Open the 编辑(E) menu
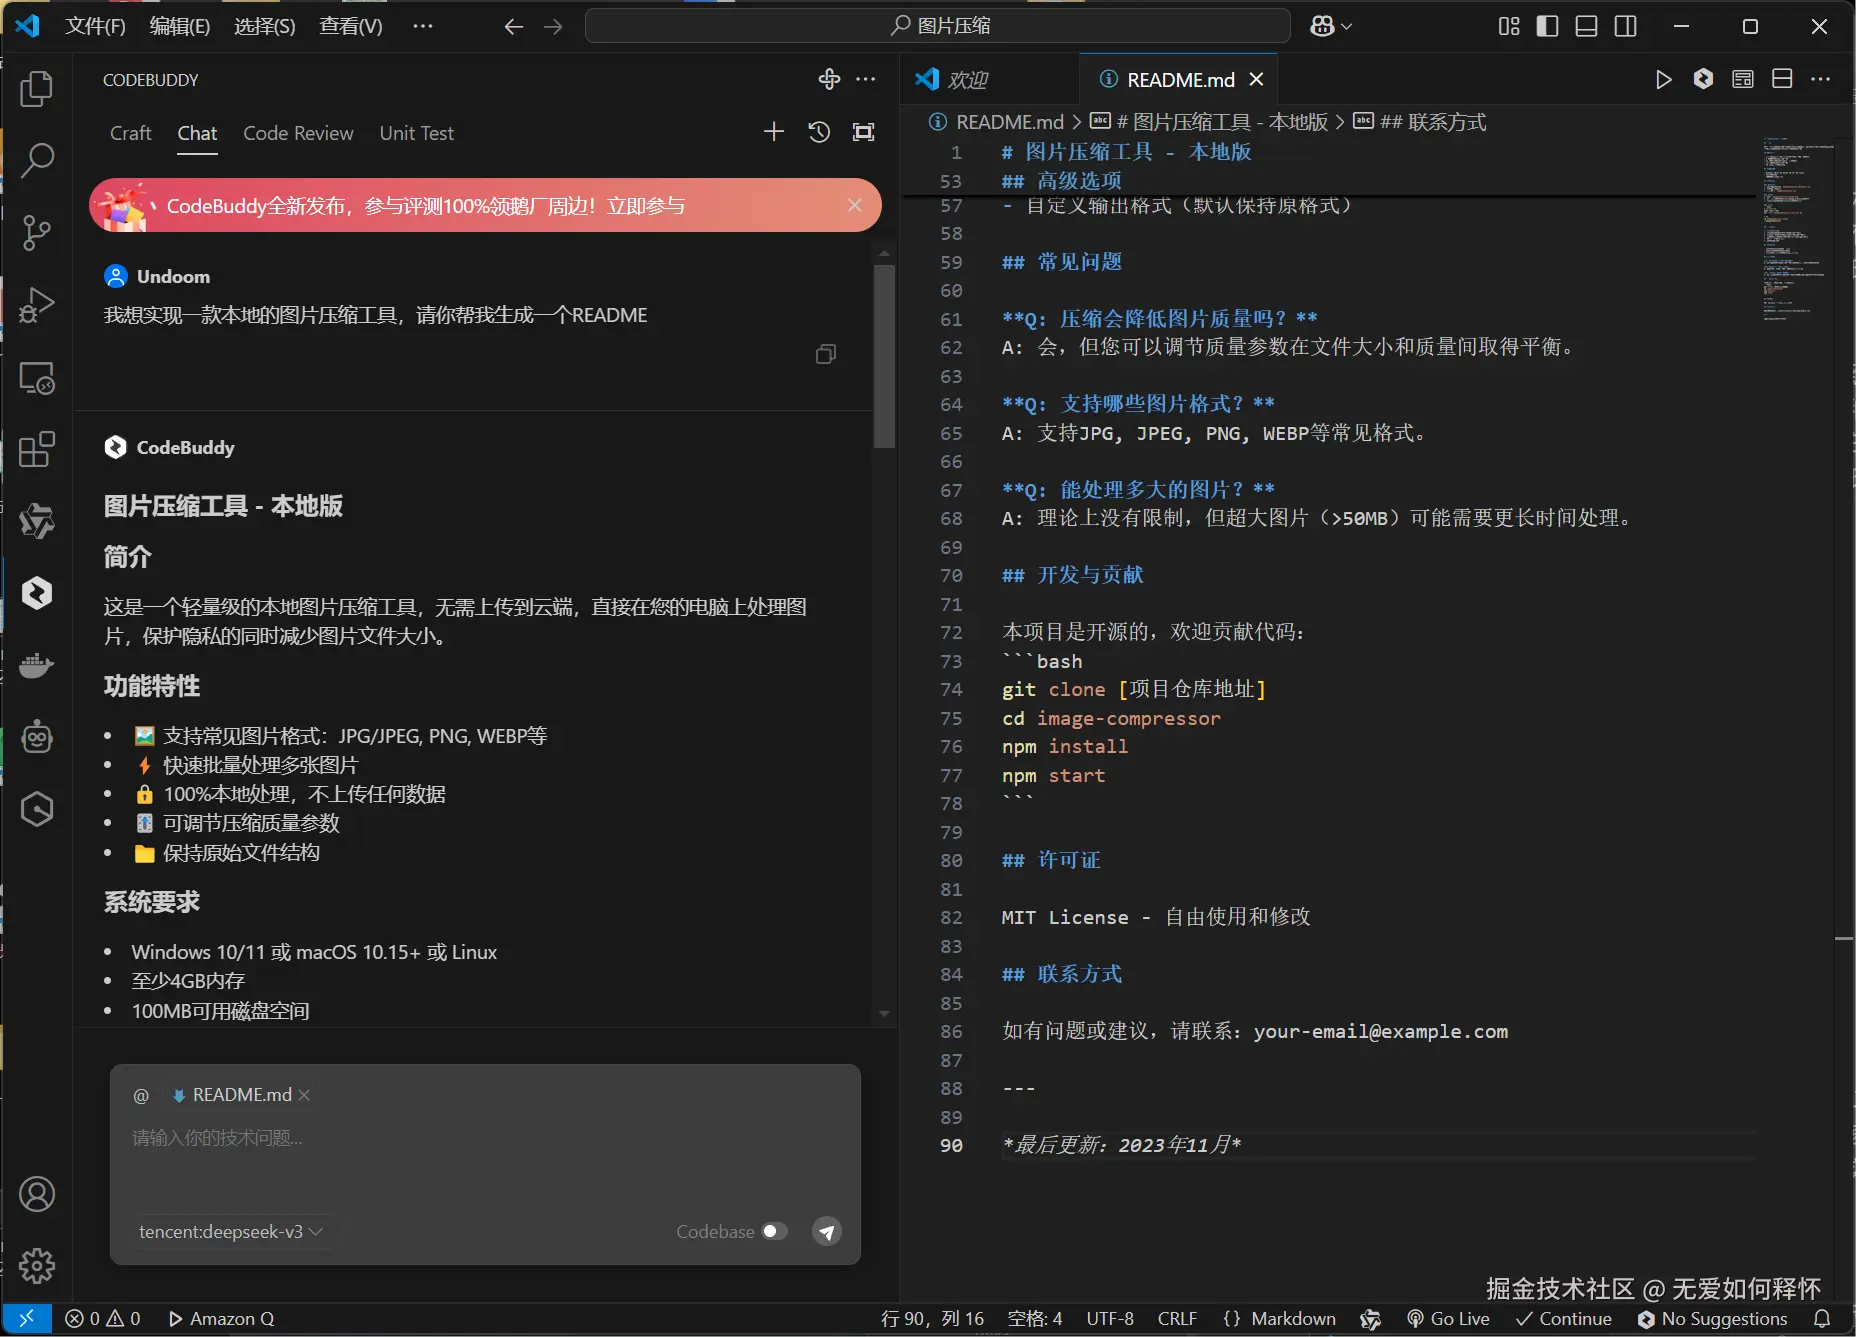The image size is (1856, 1337). point(180,27)
